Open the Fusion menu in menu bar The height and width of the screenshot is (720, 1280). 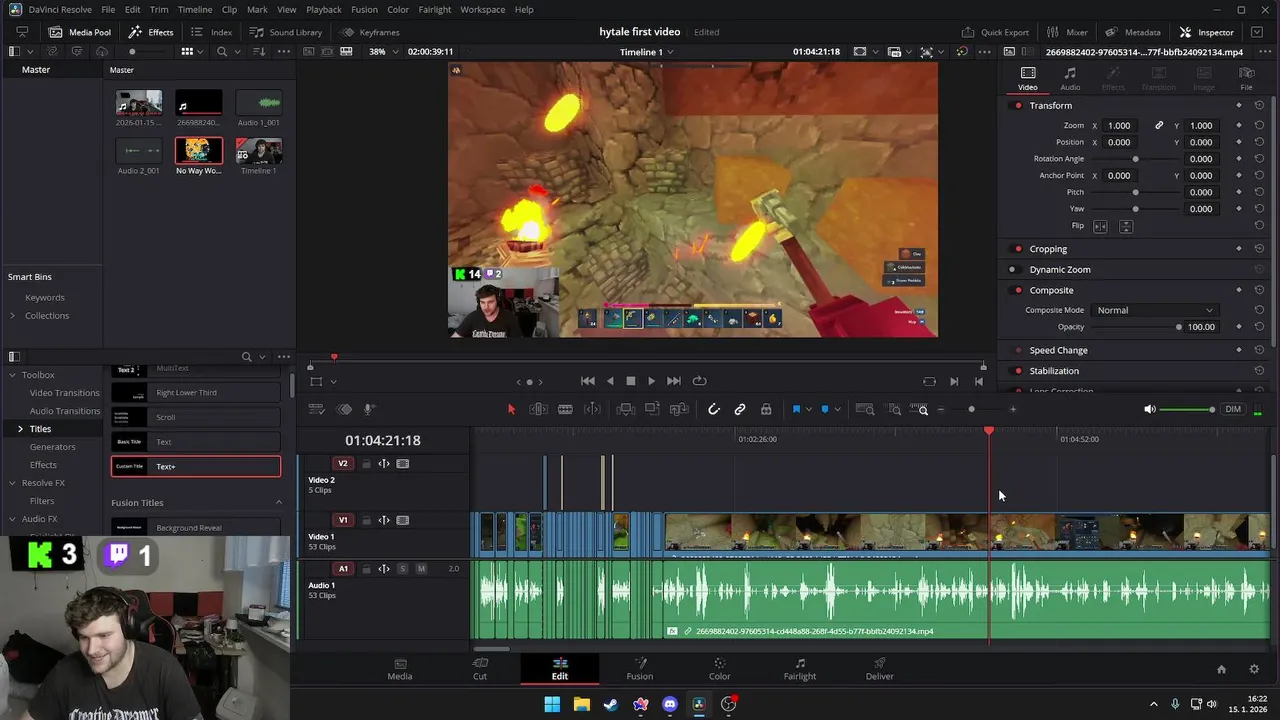(364, 9)
